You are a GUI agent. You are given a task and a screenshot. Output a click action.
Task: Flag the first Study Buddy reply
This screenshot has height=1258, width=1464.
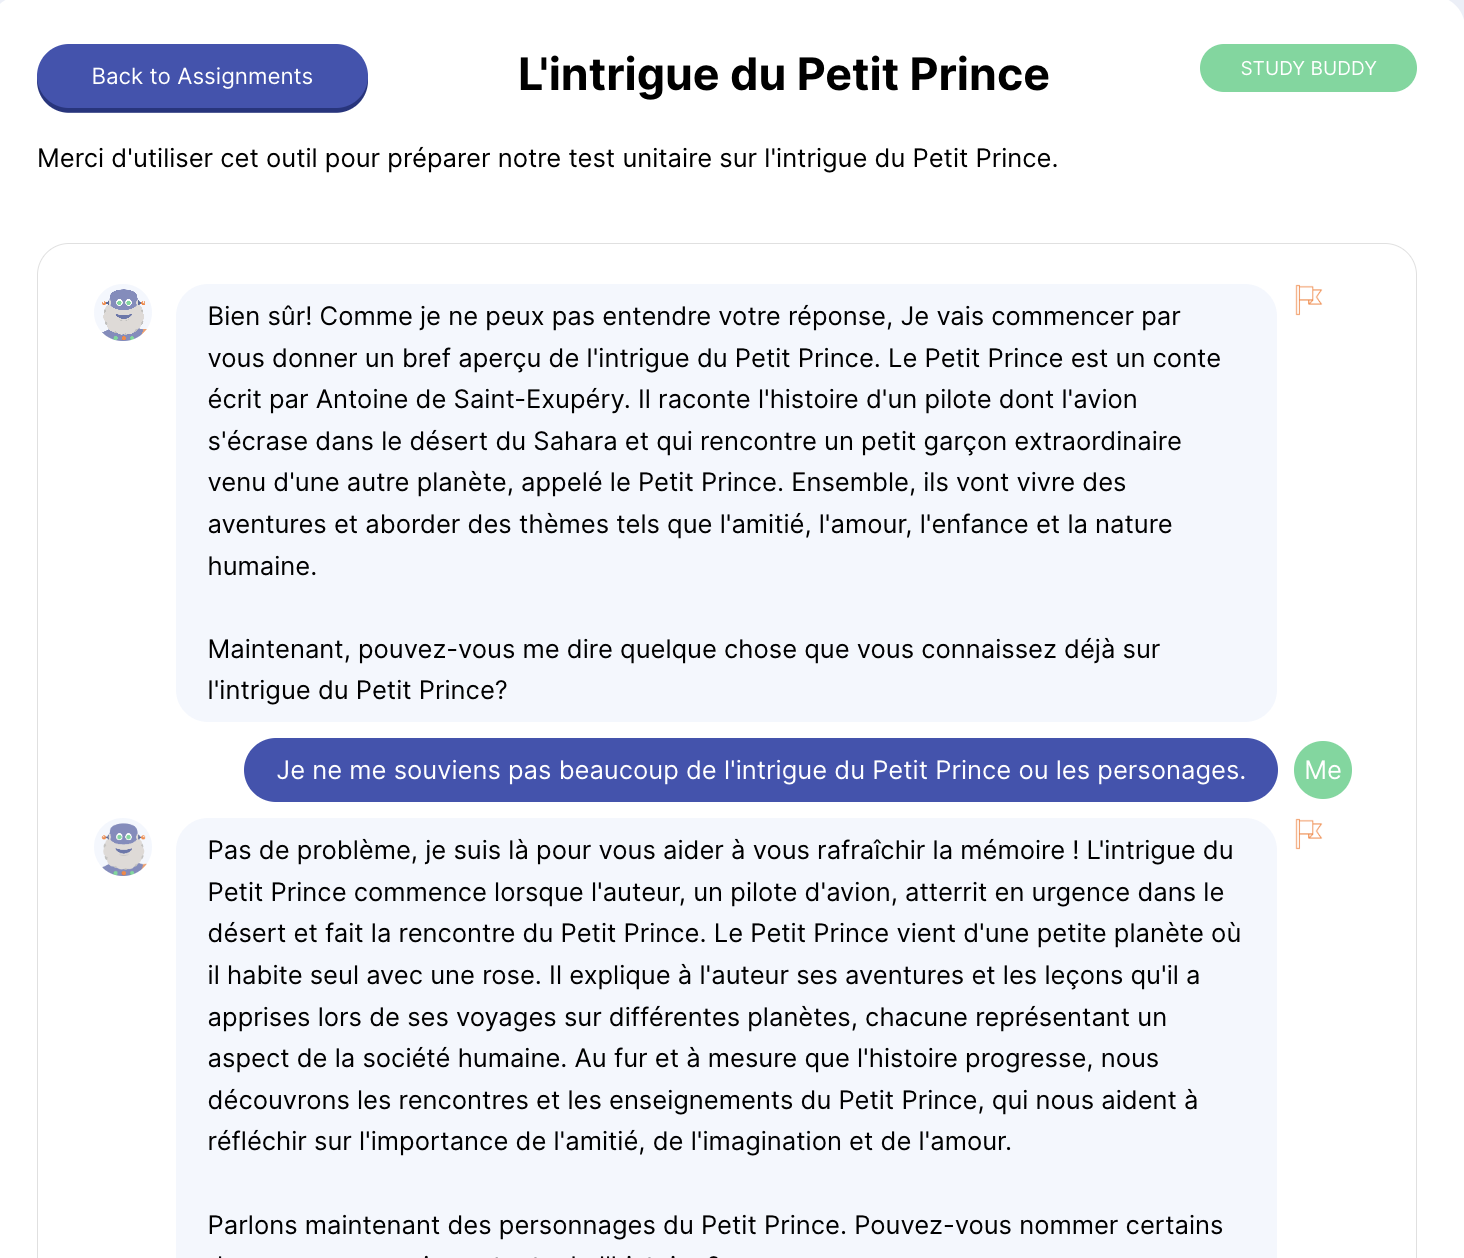click(1308, 299)
